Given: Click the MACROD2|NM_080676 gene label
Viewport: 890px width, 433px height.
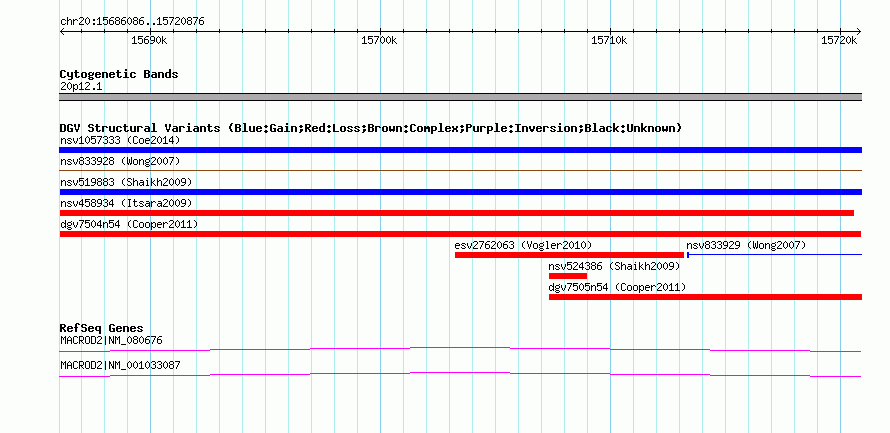Looking at the screenshot, I should click(x=111, y=340).
